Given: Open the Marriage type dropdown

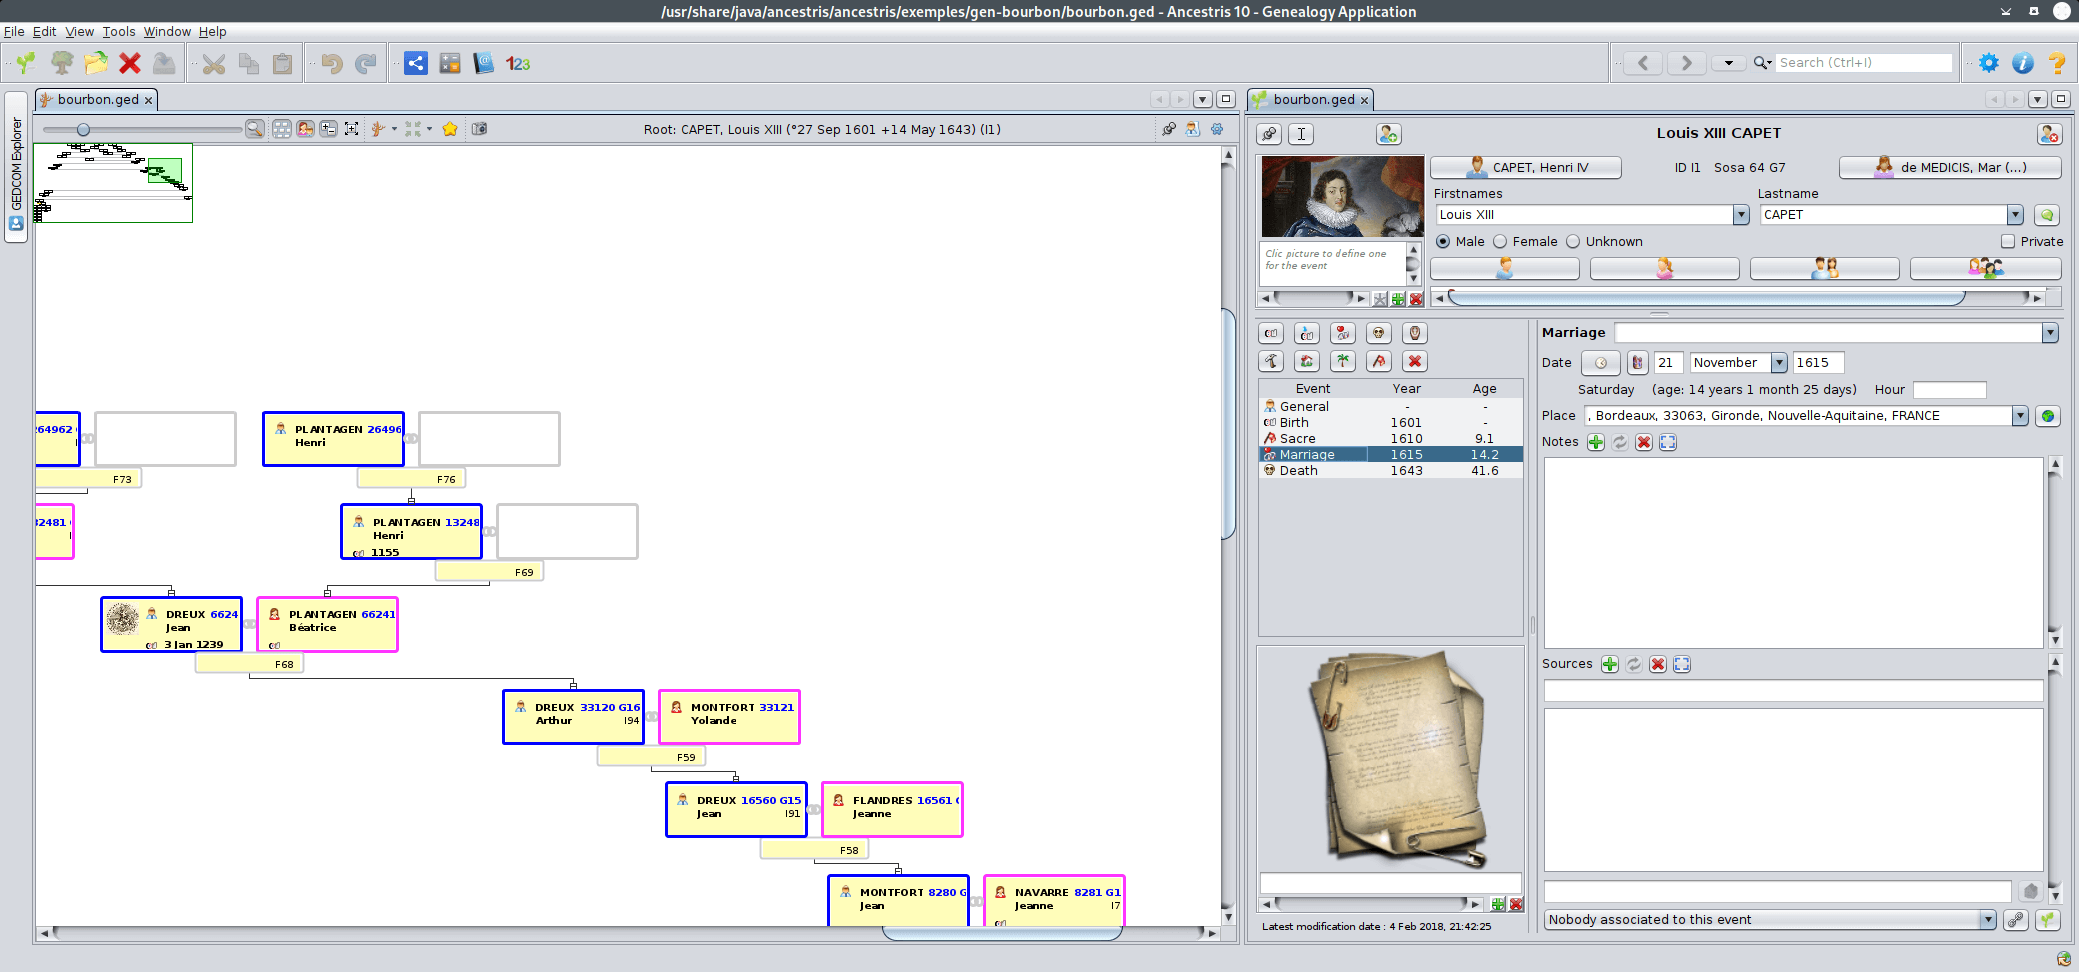Looking at the screenshot, I should [2050, 333].
